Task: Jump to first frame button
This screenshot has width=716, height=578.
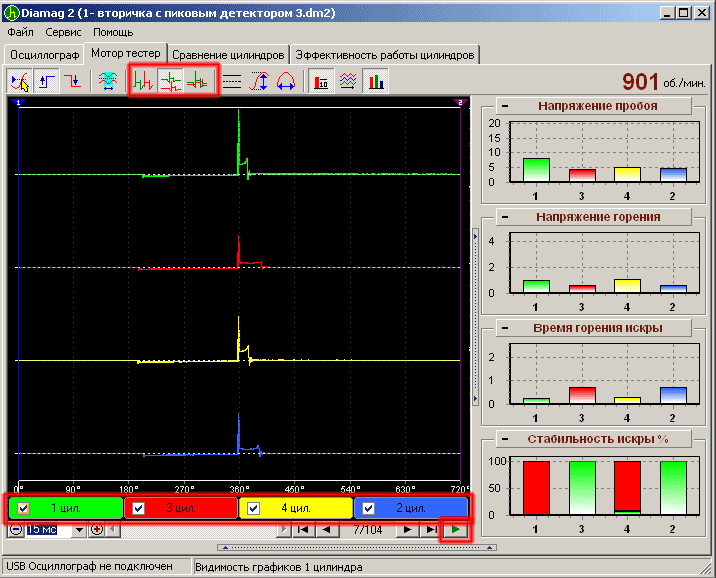Action: pos(303,530)
